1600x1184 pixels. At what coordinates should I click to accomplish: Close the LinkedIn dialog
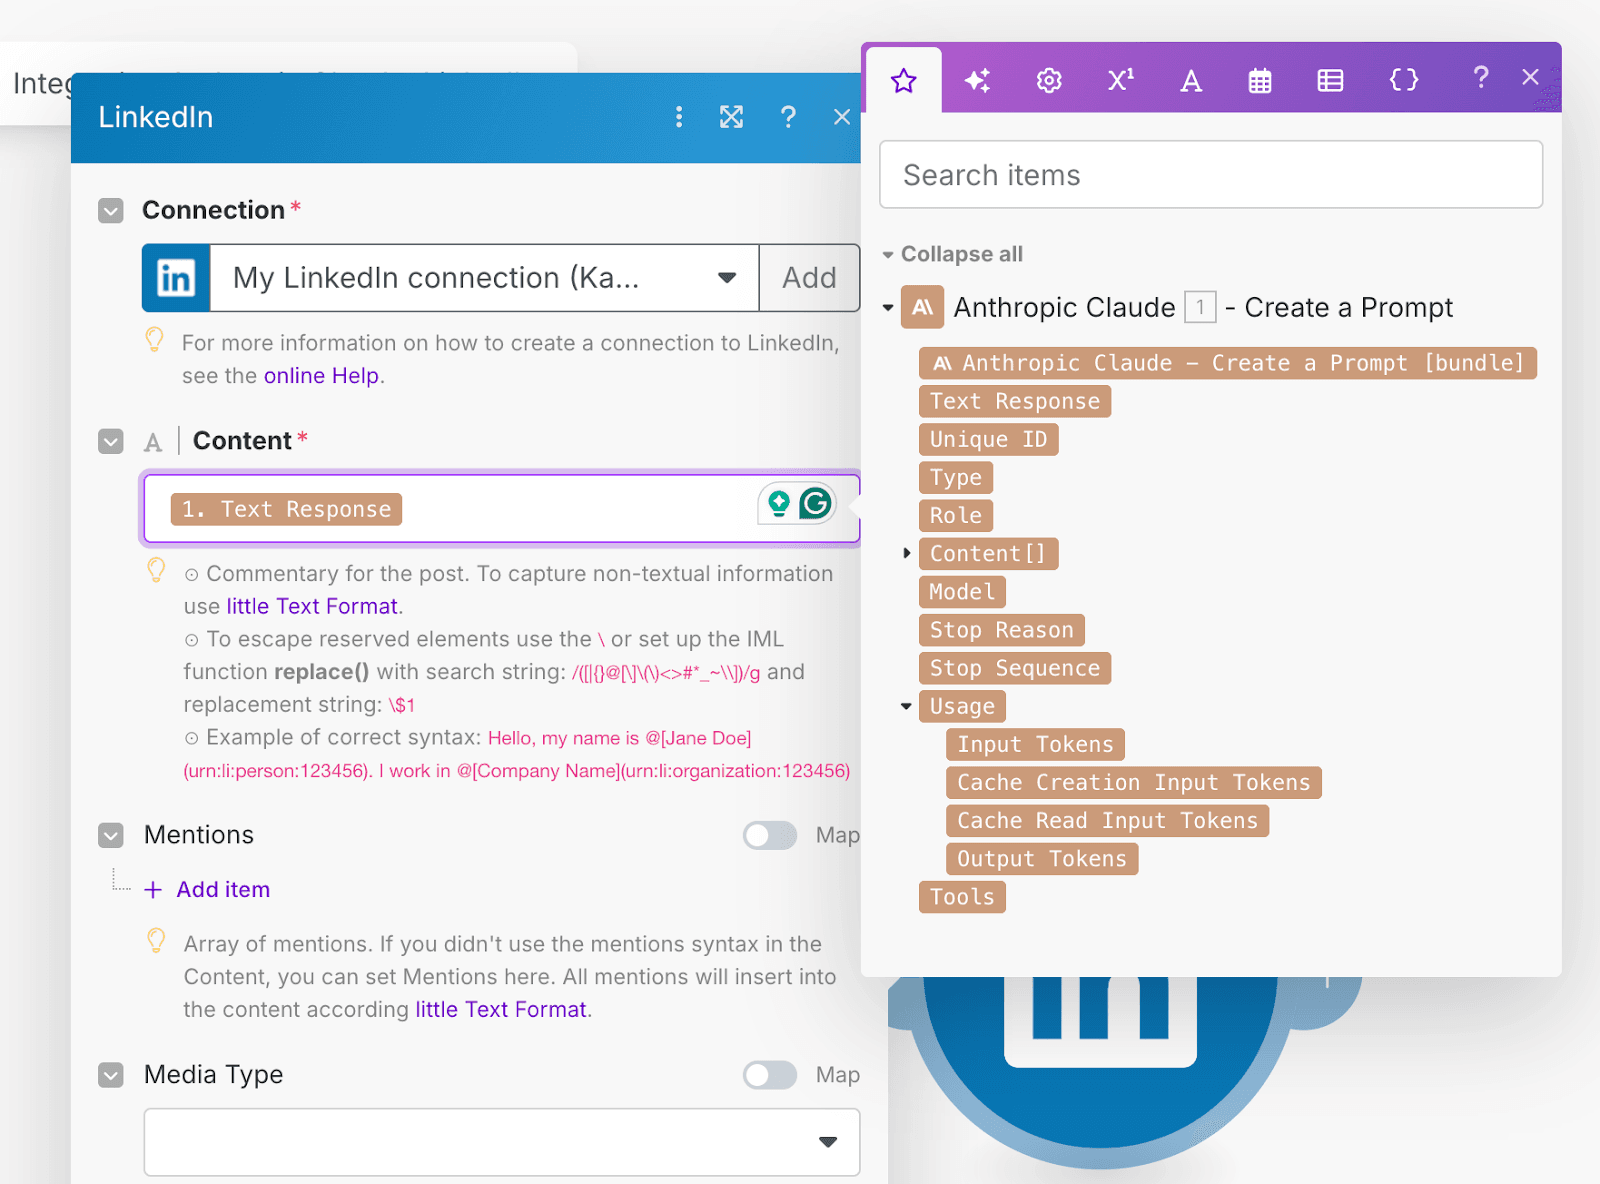coord(842,117)
